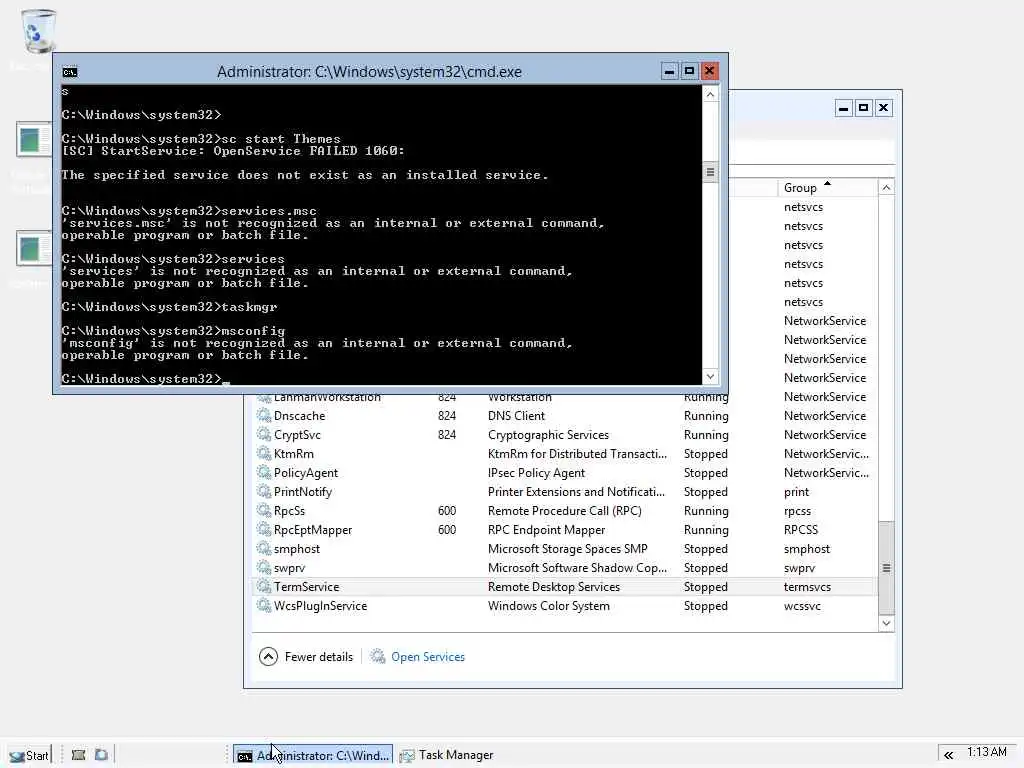
Task: Sort services by Group column header
Action: [827, 187]
